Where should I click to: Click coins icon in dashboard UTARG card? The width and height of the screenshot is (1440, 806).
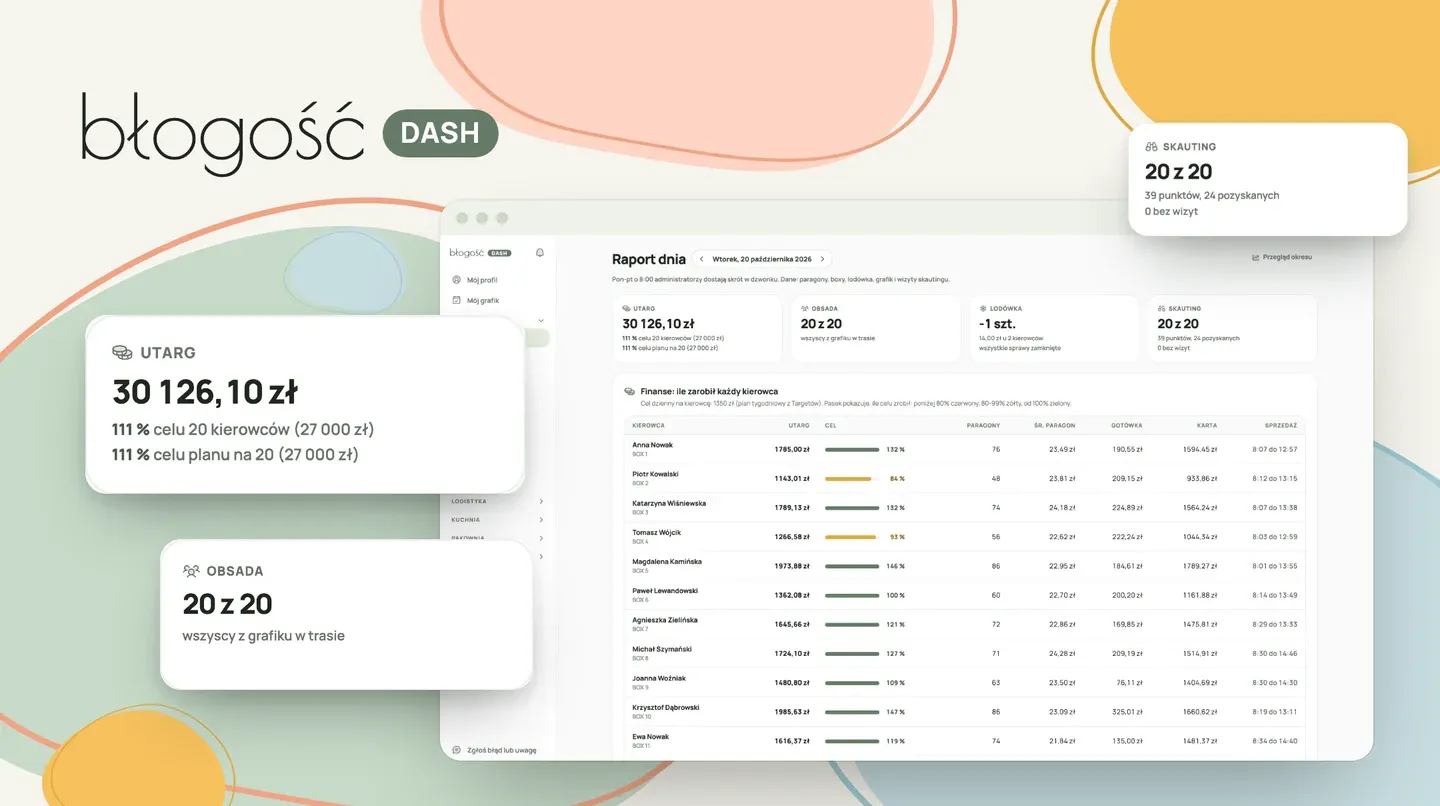[x=626, y=309]
